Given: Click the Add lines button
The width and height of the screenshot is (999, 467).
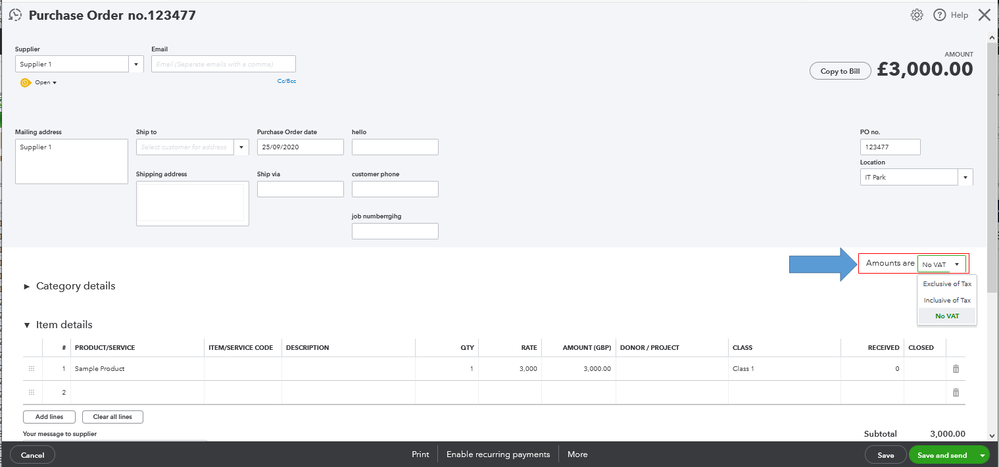Looking at the screenshot, I should (x=49, y=417).
